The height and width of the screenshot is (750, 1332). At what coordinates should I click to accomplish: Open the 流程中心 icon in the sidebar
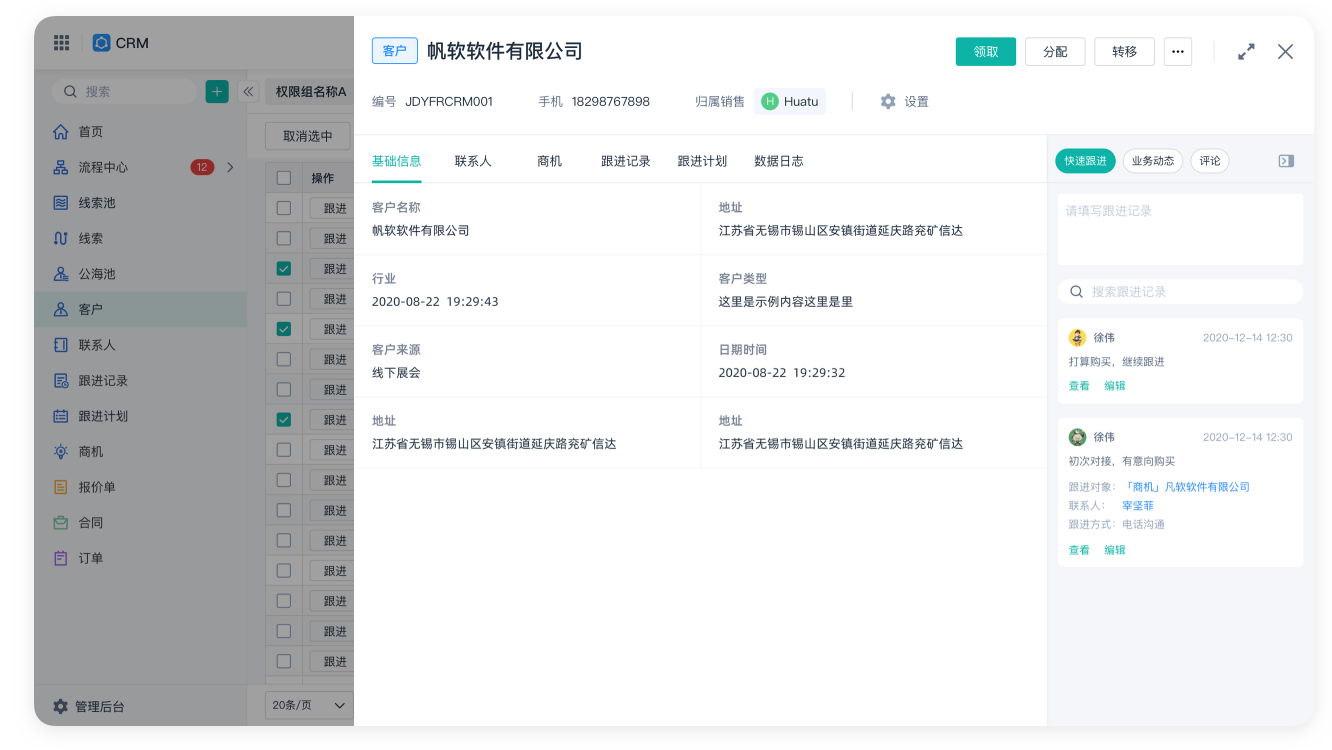point(61,167)
